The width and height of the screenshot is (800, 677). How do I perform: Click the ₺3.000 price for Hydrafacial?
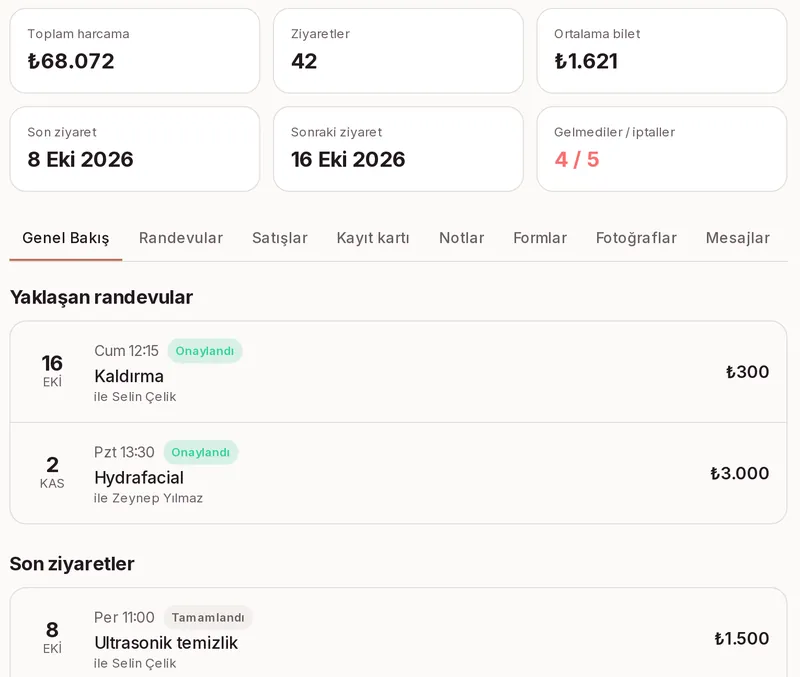coord(740,473)
